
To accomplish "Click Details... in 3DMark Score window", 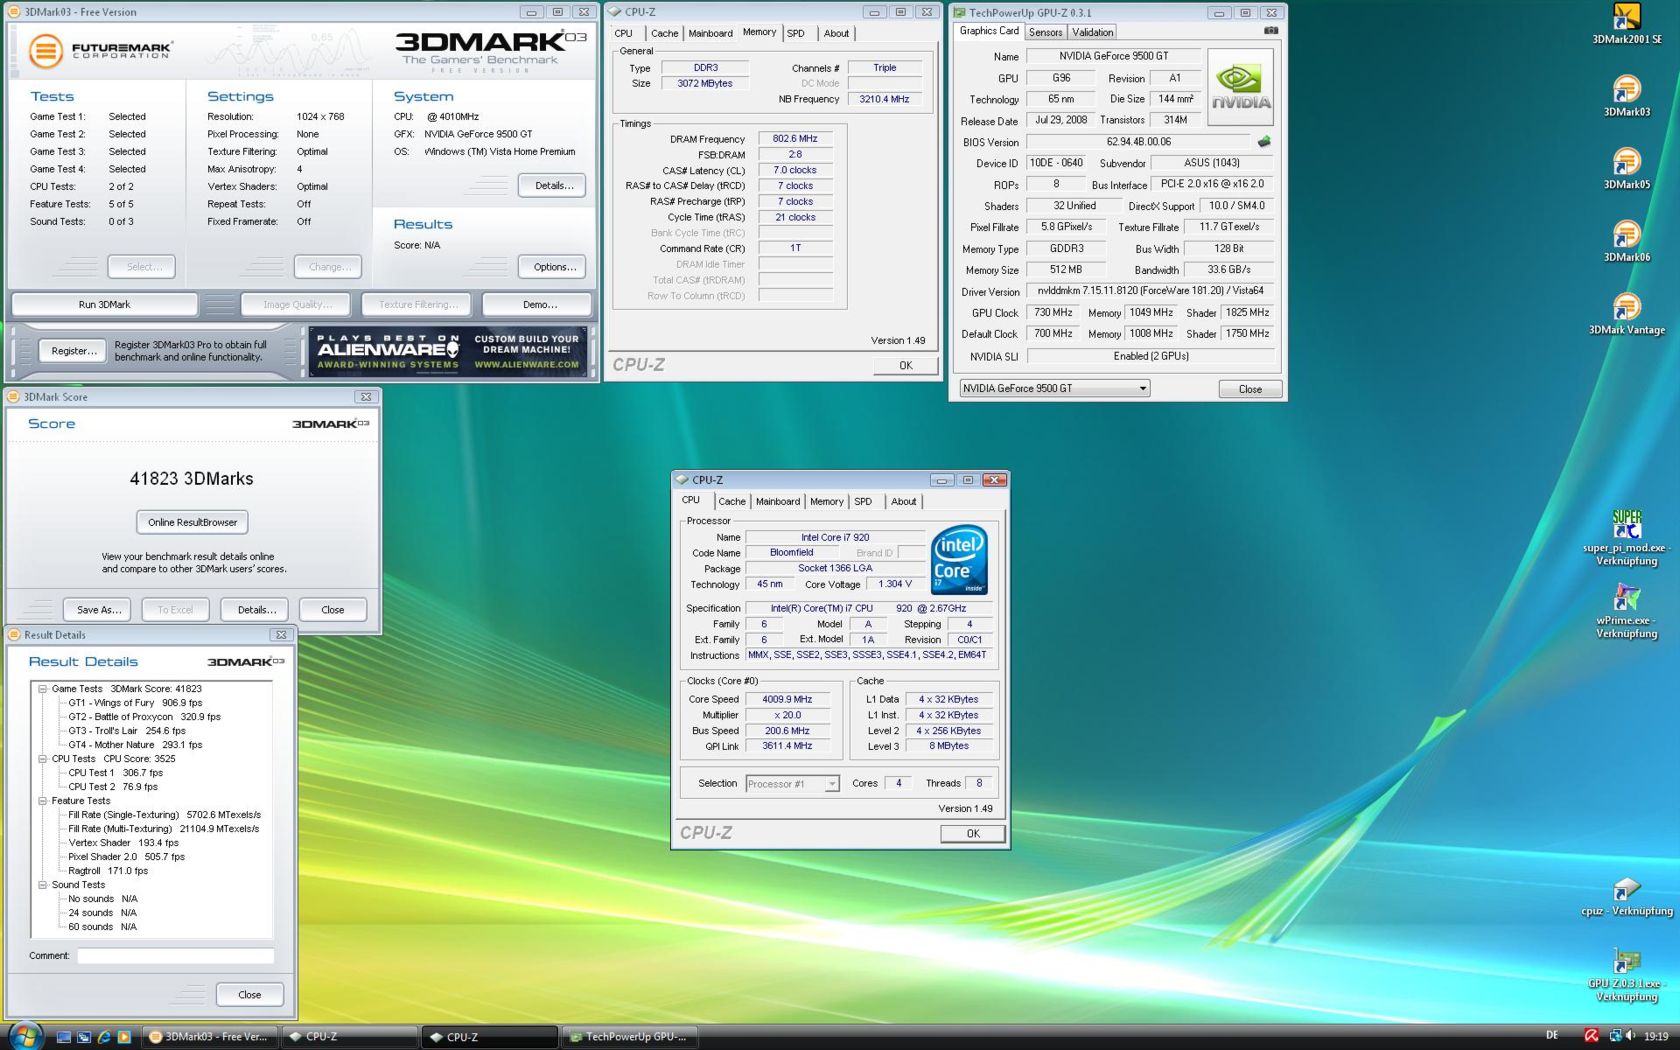I will point(256,609).
